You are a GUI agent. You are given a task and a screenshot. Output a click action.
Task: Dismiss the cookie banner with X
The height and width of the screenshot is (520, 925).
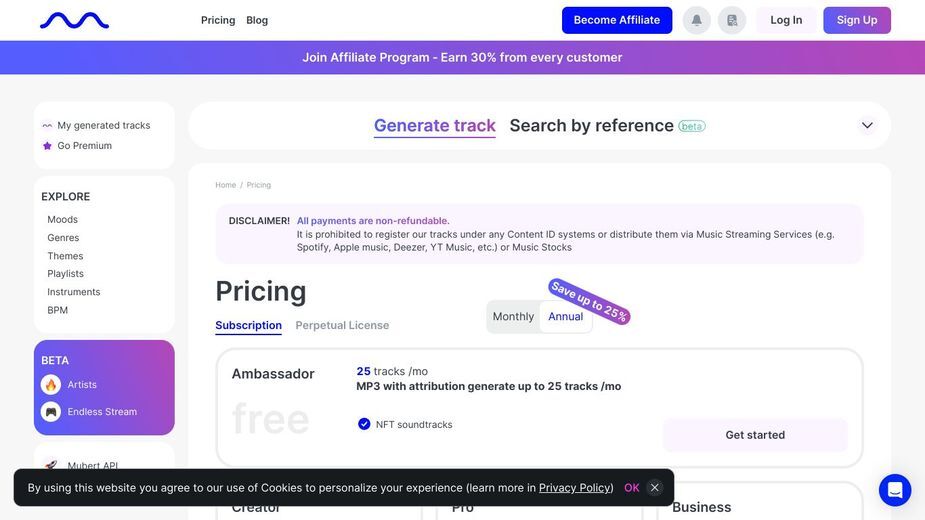654,488
